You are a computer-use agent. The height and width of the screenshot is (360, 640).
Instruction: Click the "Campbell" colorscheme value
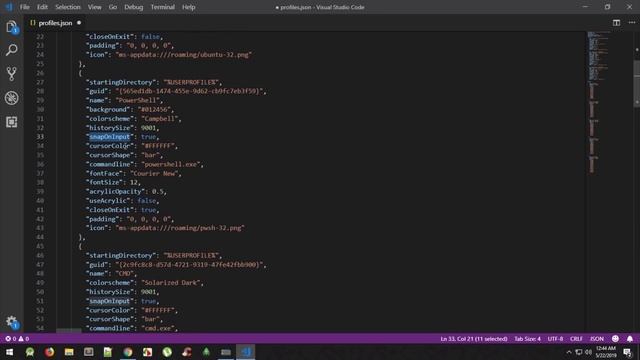point(160,119)
